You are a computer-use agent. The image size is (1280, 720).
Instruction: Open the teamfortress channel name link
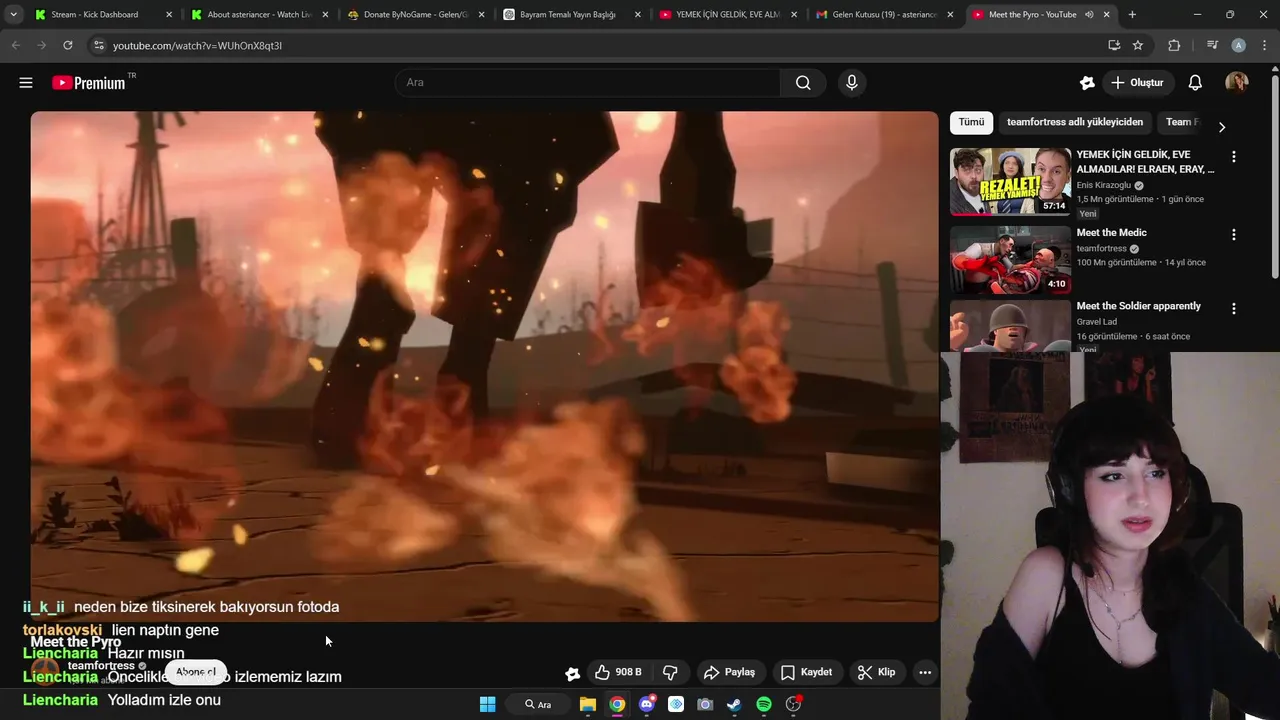[101, 666]
